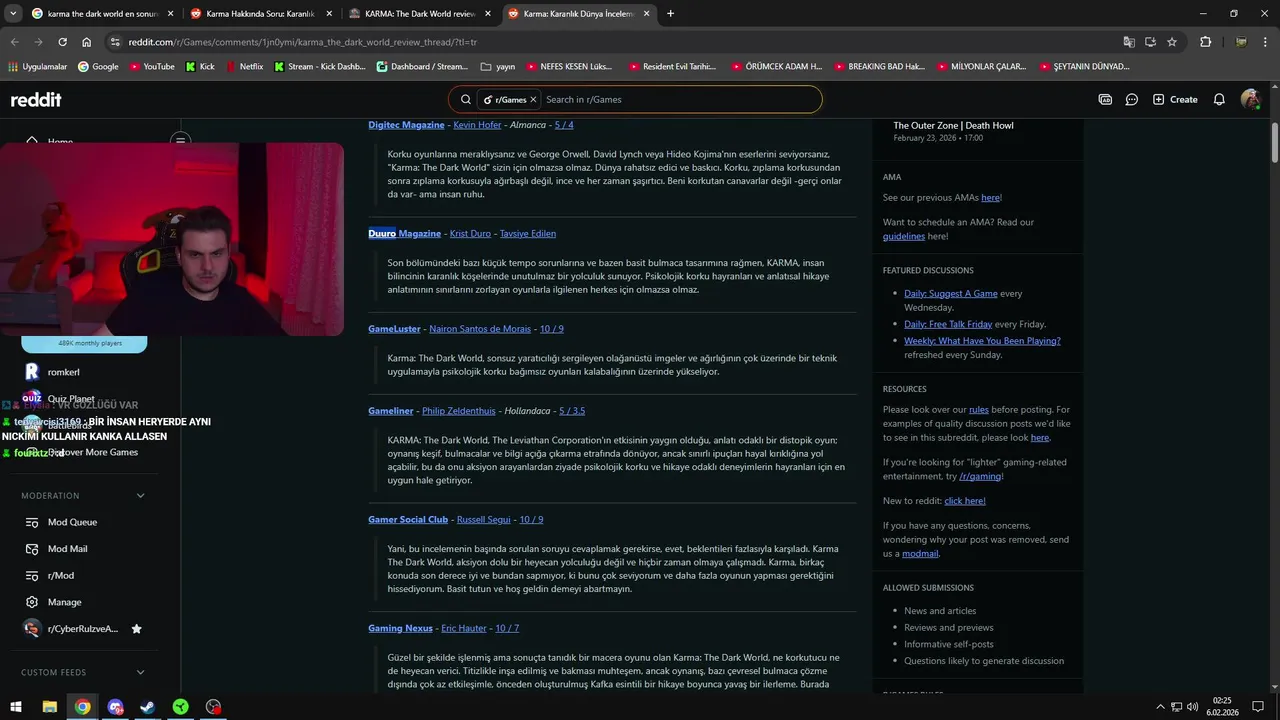The height and width of the screenshot is (720, 1280).
Task: Open the r/gaming link
Action: pyautogui.click(x=980, y=477)
